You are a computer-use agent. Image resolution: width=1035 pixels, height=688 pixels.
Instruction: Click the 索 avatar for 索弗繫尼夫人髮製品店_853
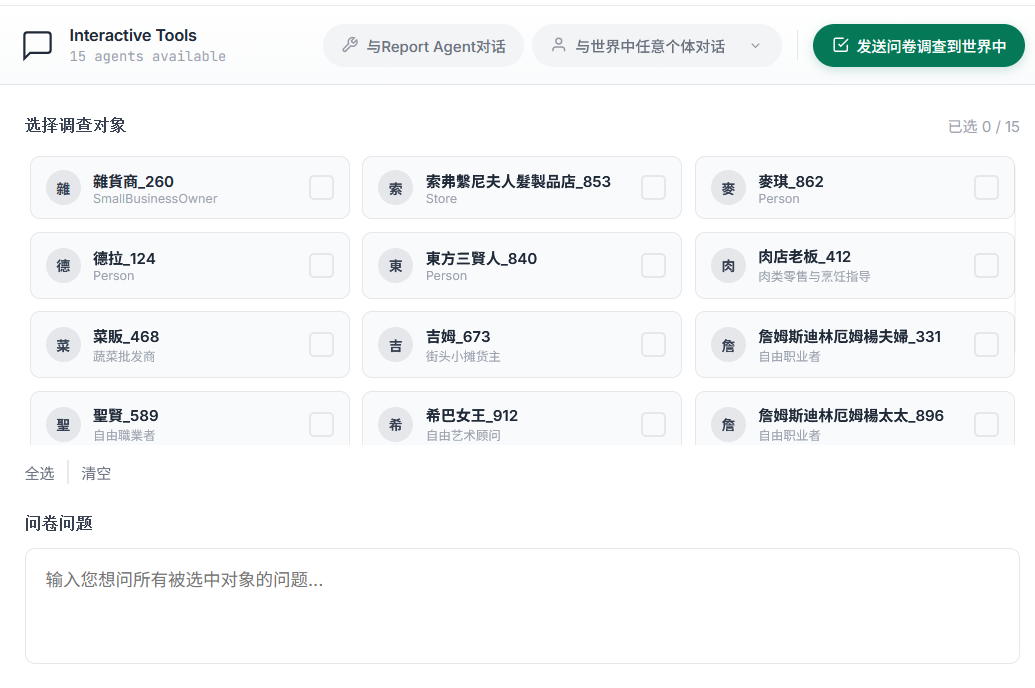point(396,188)
